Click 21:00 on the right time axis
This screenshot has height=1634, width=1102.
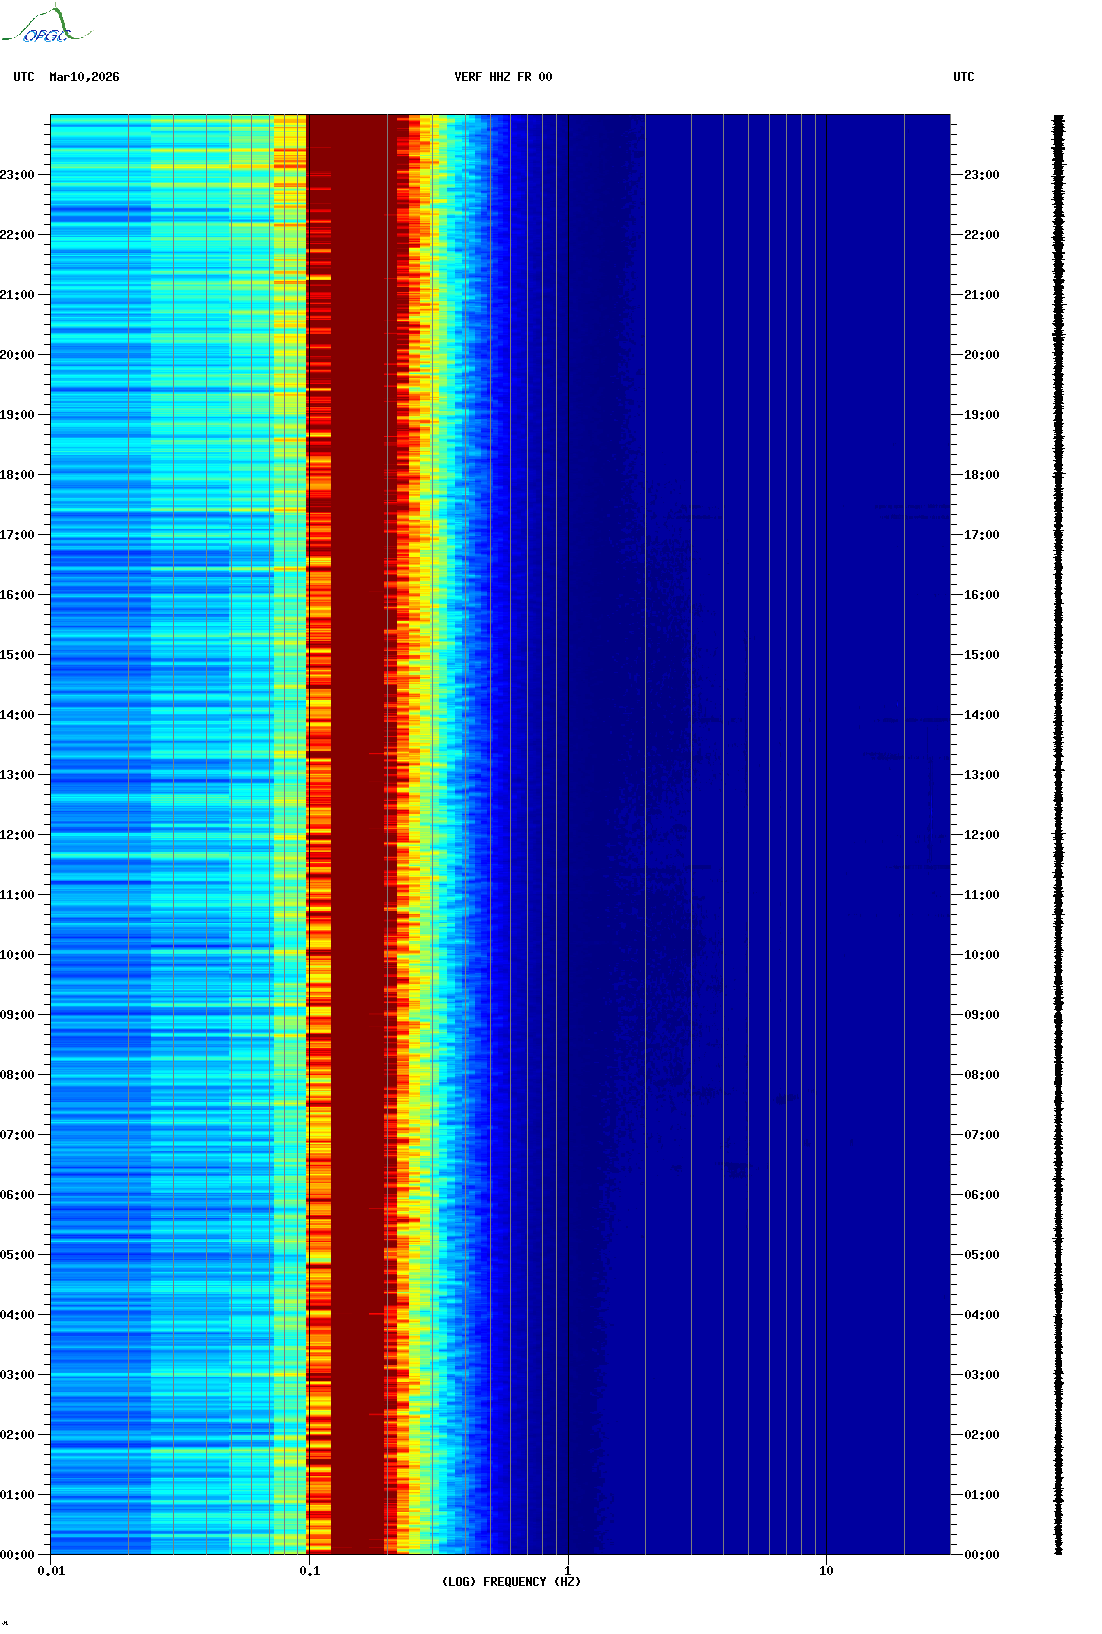click(982, 295)
